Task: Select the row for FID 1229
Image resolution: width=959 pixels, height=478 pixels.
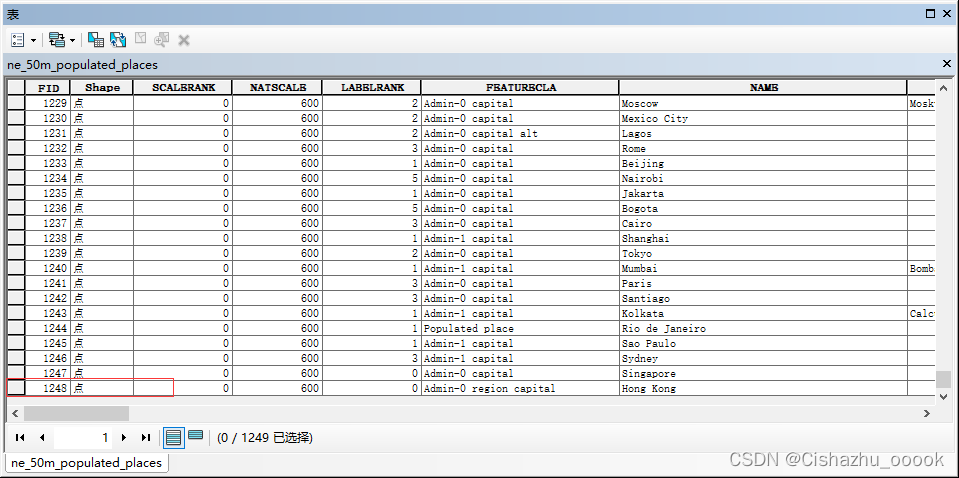Action: point(16,103)
